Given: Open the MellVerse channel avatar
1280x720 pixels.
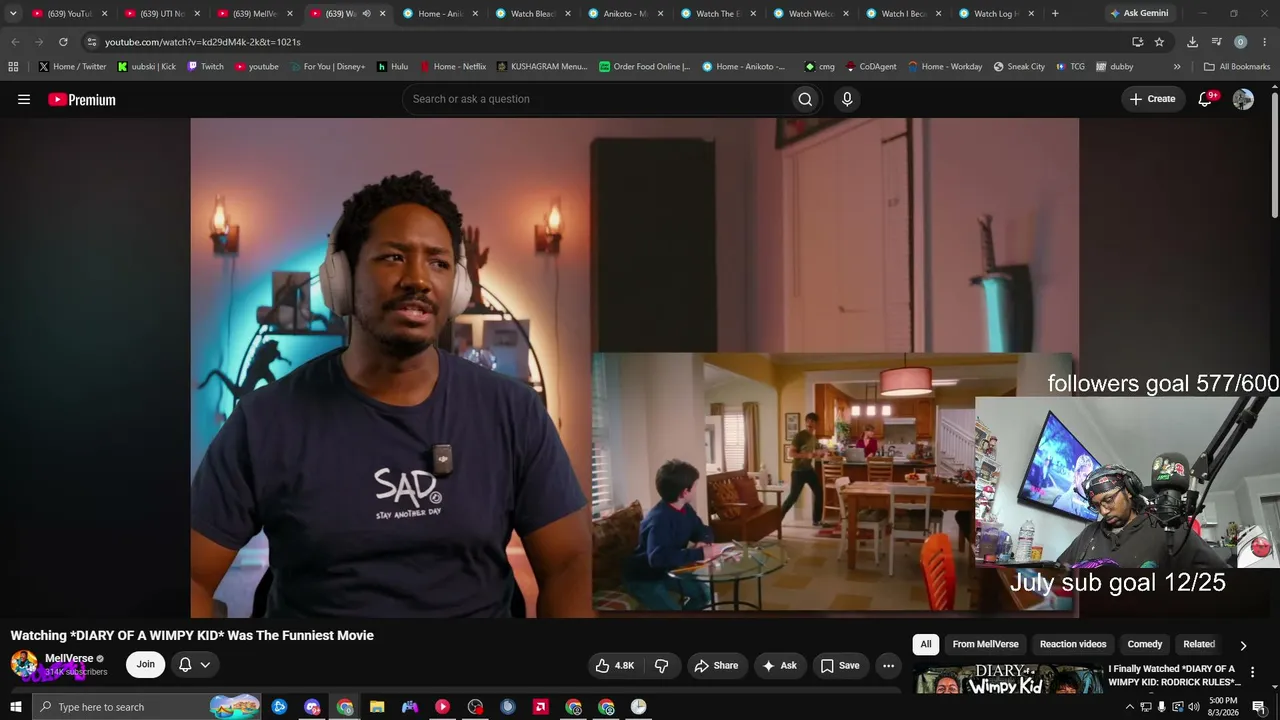Looking at the screenshot, I should point(24,664).
